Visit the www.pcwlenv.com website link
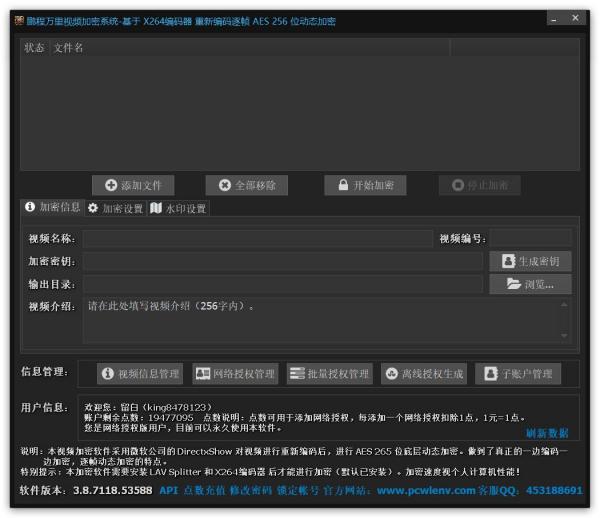Image resolution: width=600 pixels, height=518 pixels. click(426, 490)
